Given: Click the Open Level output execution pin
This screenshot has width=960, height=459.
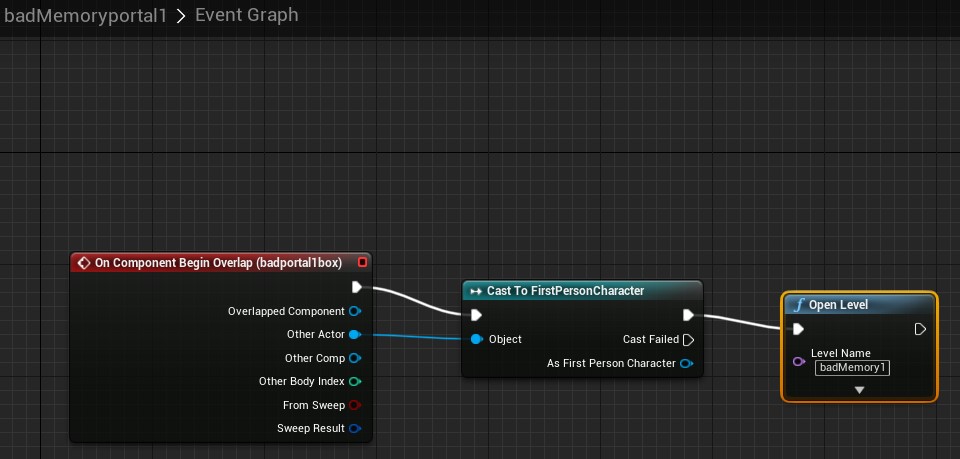Looking at the screenshot, I should [x=920, y=329].
